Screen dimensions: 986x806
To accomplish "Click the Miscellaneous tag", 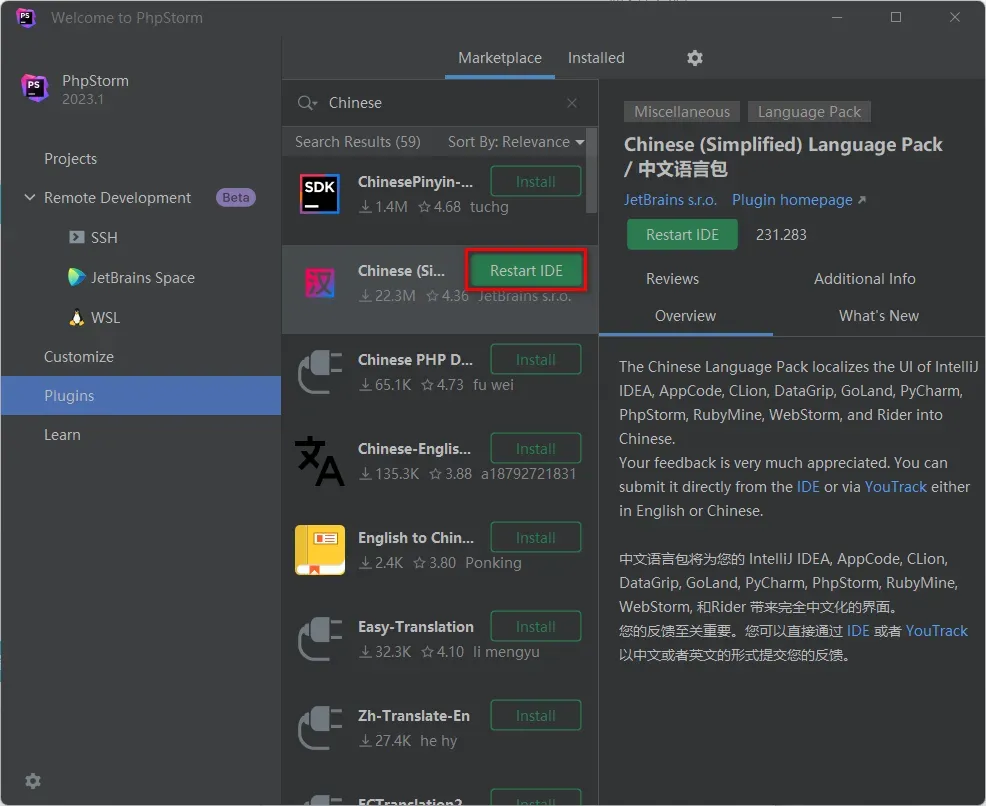I will click(x=682, y=112).
